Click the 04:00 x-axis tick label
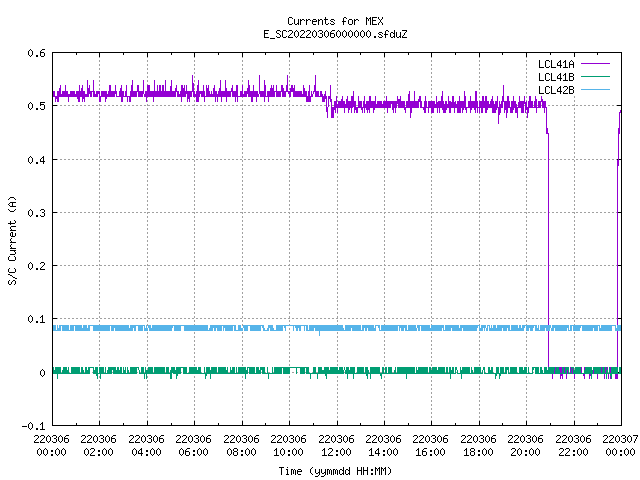 [x=146, y=452]
